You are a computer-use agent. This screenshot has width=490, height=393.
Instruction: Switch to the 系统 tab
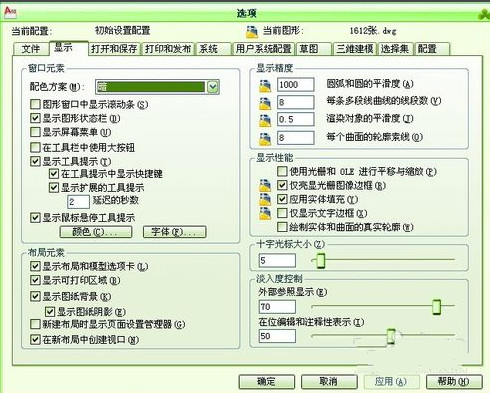213,49
